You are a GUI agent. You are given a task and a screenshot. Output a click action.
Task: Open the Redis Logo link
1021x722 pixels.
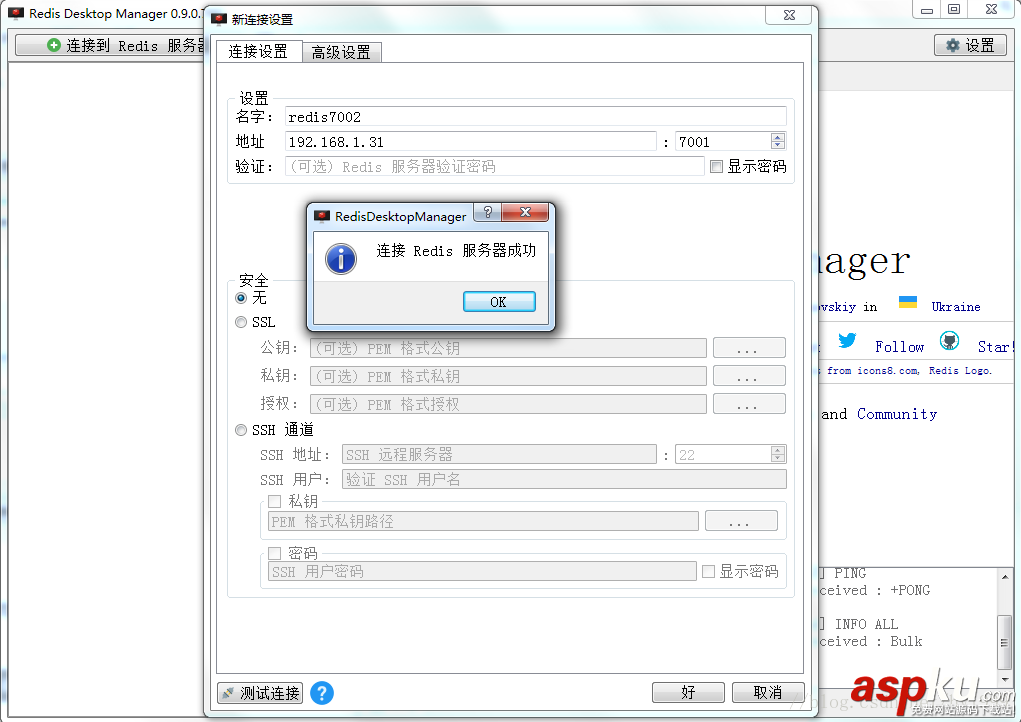(x=960, y=370)
